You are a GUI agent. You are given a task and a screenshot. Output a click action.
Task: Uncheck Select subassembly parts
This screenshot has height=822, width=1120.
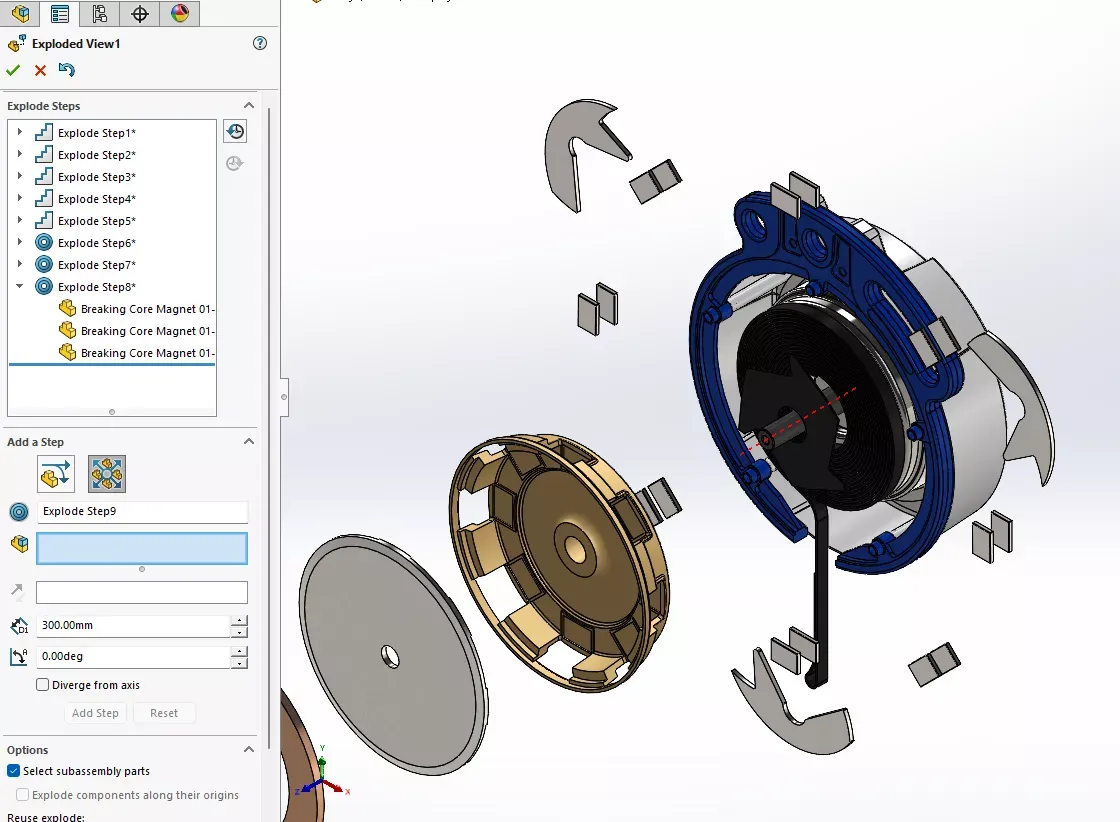[12, 771]
